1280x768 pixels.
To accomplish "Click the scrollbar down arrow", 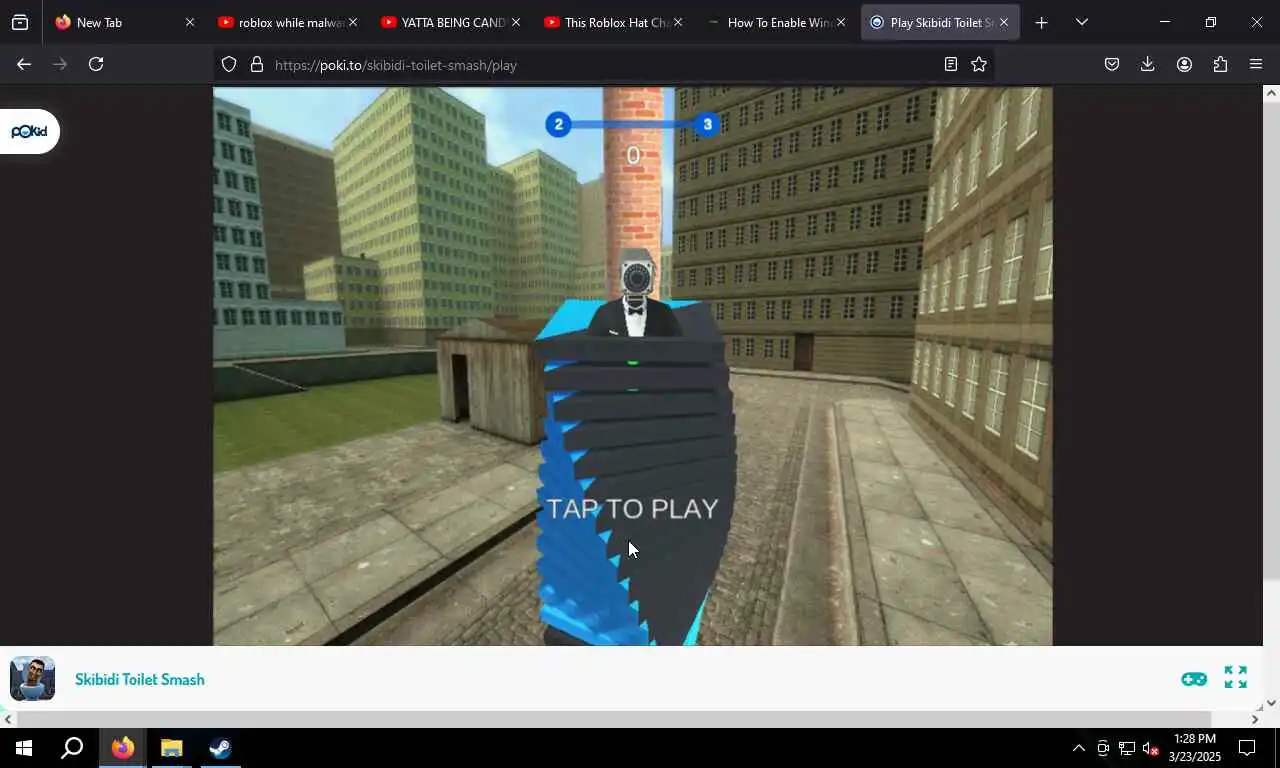I will point(1271,703).
